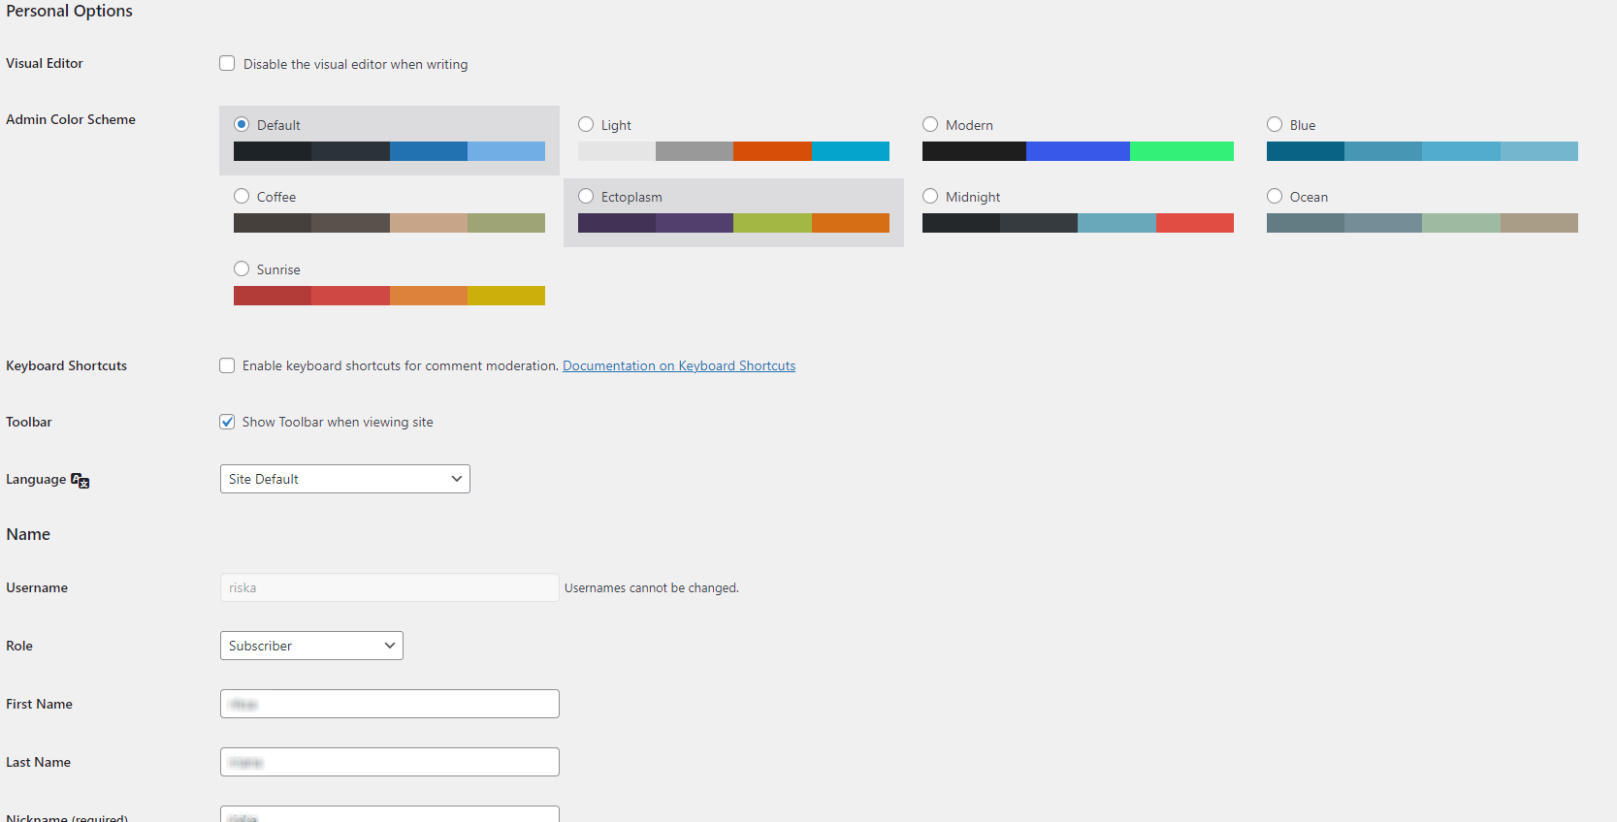Click the Visual Editor row label
The width and height of the screenshot is (1617, 822).
coord(44,63)
